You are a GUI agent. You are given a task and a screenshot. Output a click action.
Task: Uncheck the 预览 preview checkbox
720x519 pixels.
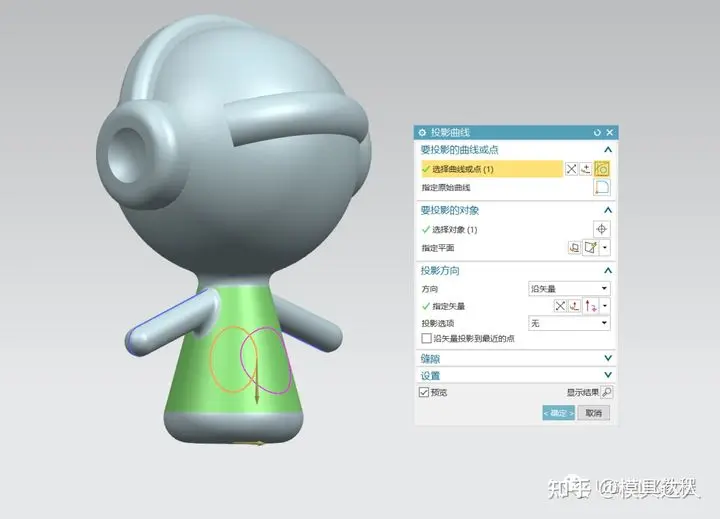coord(424,392)
